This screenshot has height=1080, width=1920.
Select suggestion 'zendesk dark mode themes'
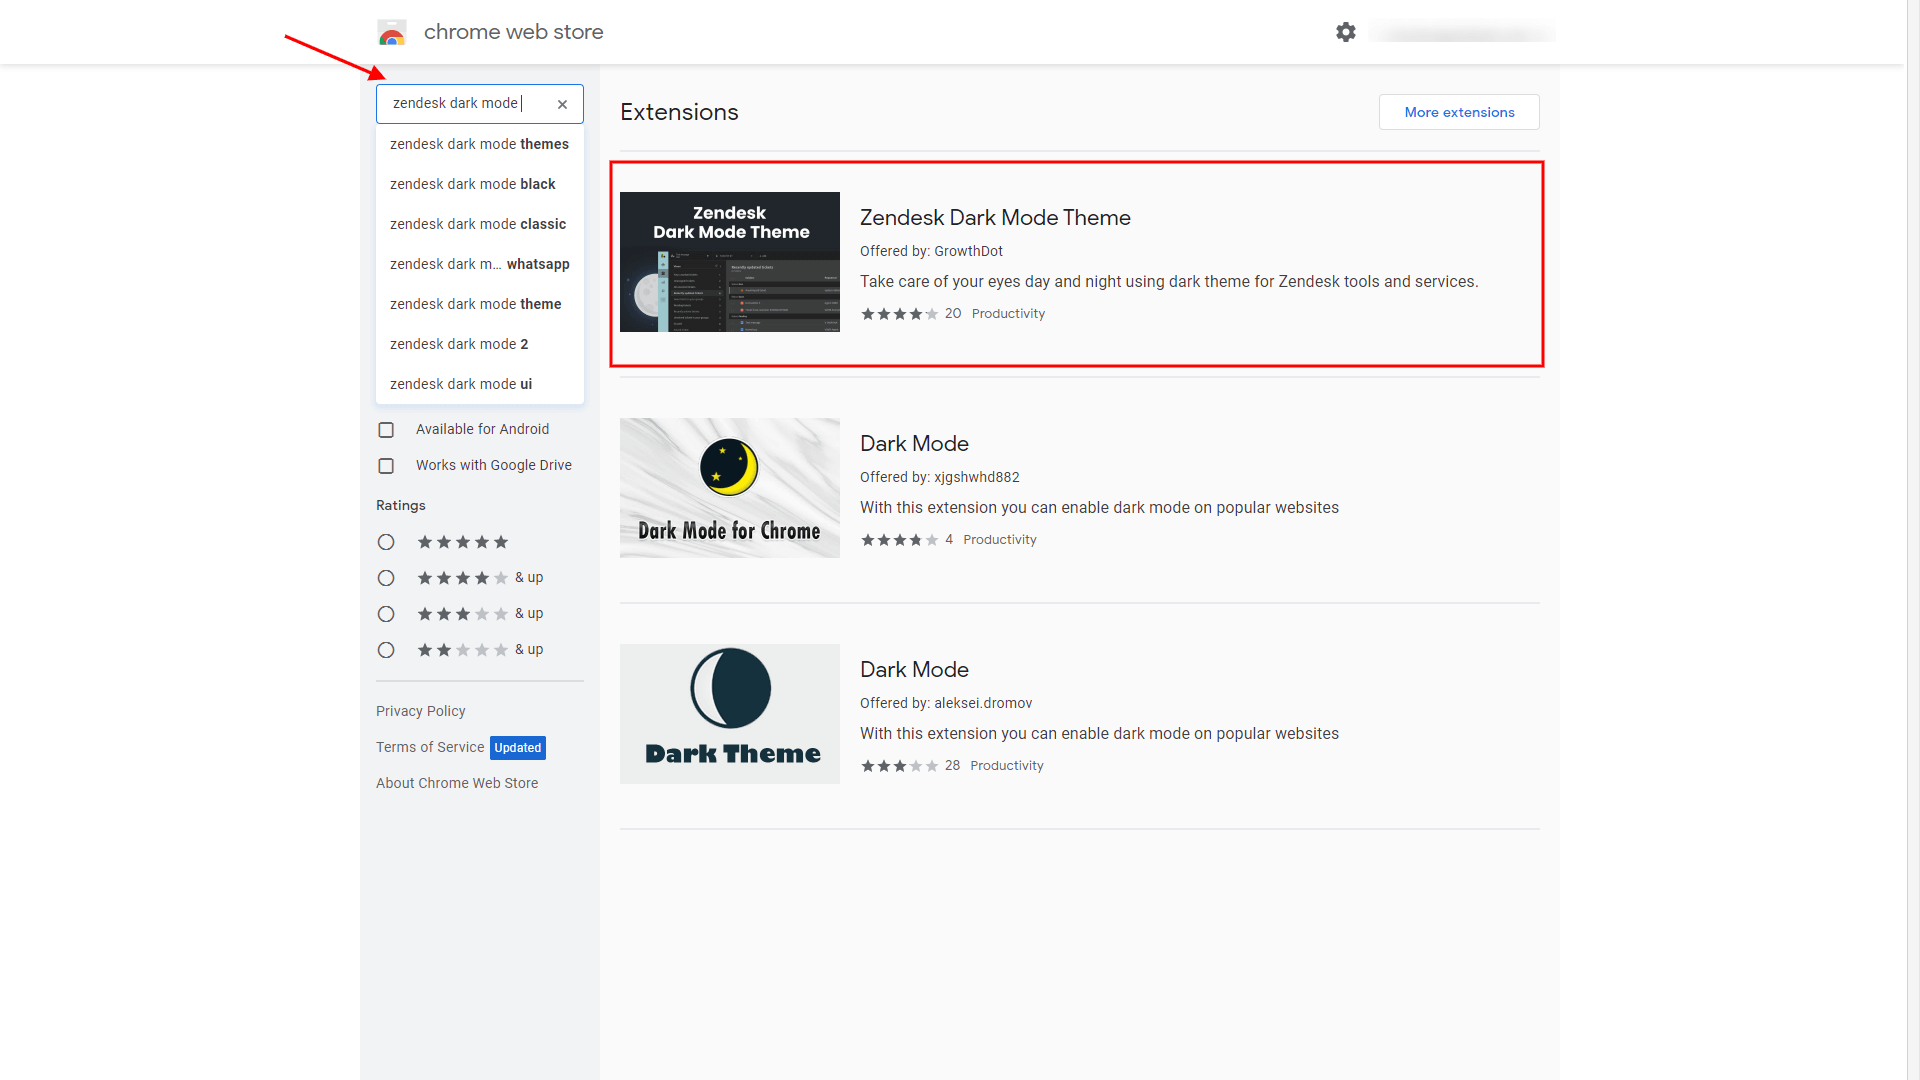click(480, 144)
